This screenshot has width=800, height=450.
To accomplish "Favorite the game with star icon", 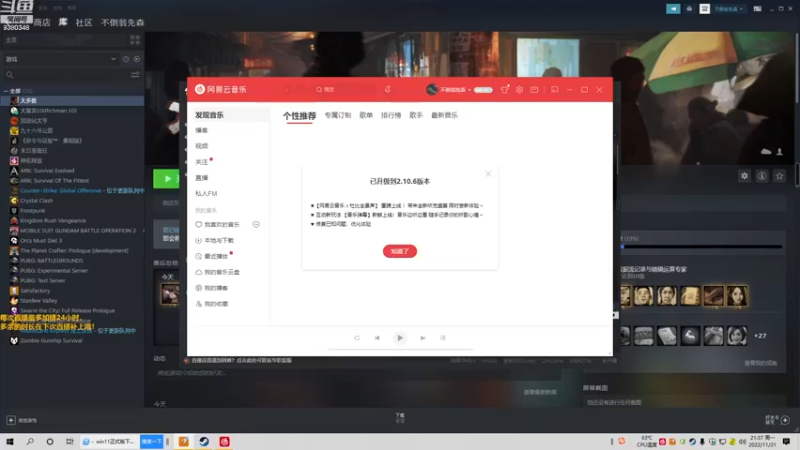I will point(779,176).
